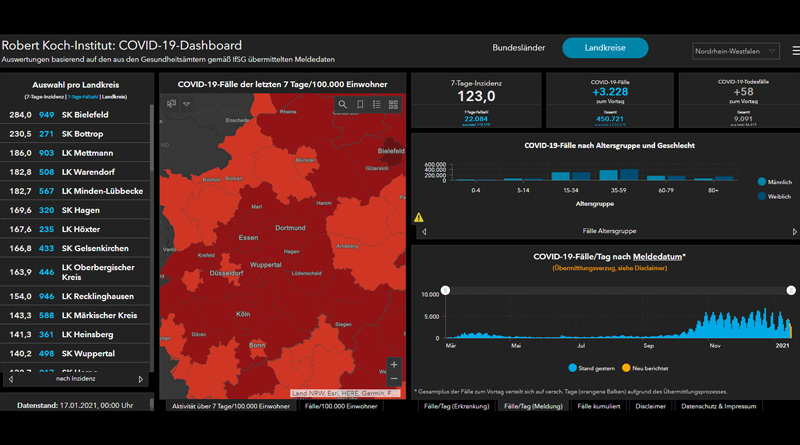
Task: Toggle the Stand gestern legend series
Action: (x=591, y=368)
